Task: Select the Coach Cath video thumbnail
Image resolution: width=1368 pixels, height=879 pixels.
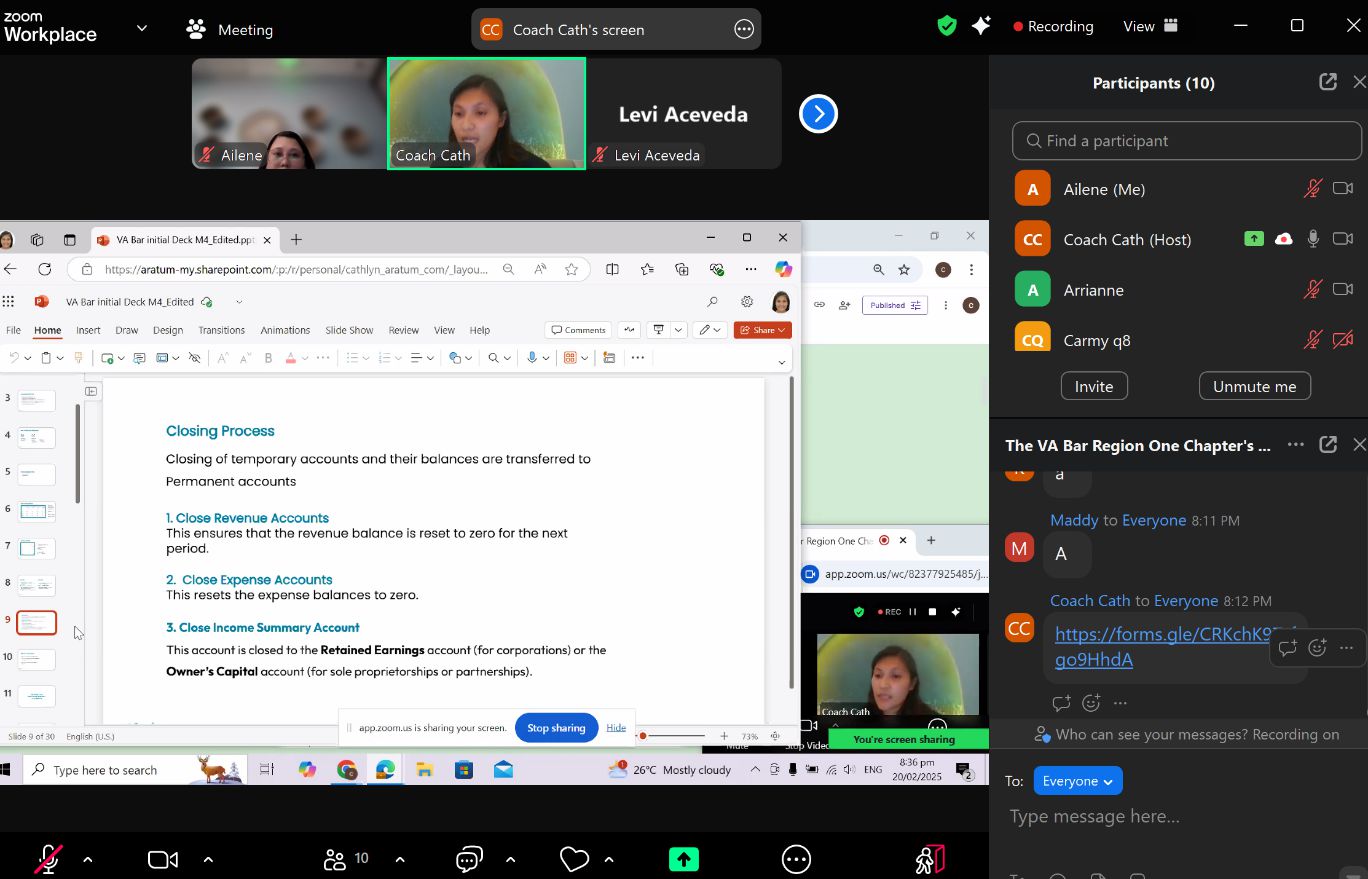Action: coord(486,113)
